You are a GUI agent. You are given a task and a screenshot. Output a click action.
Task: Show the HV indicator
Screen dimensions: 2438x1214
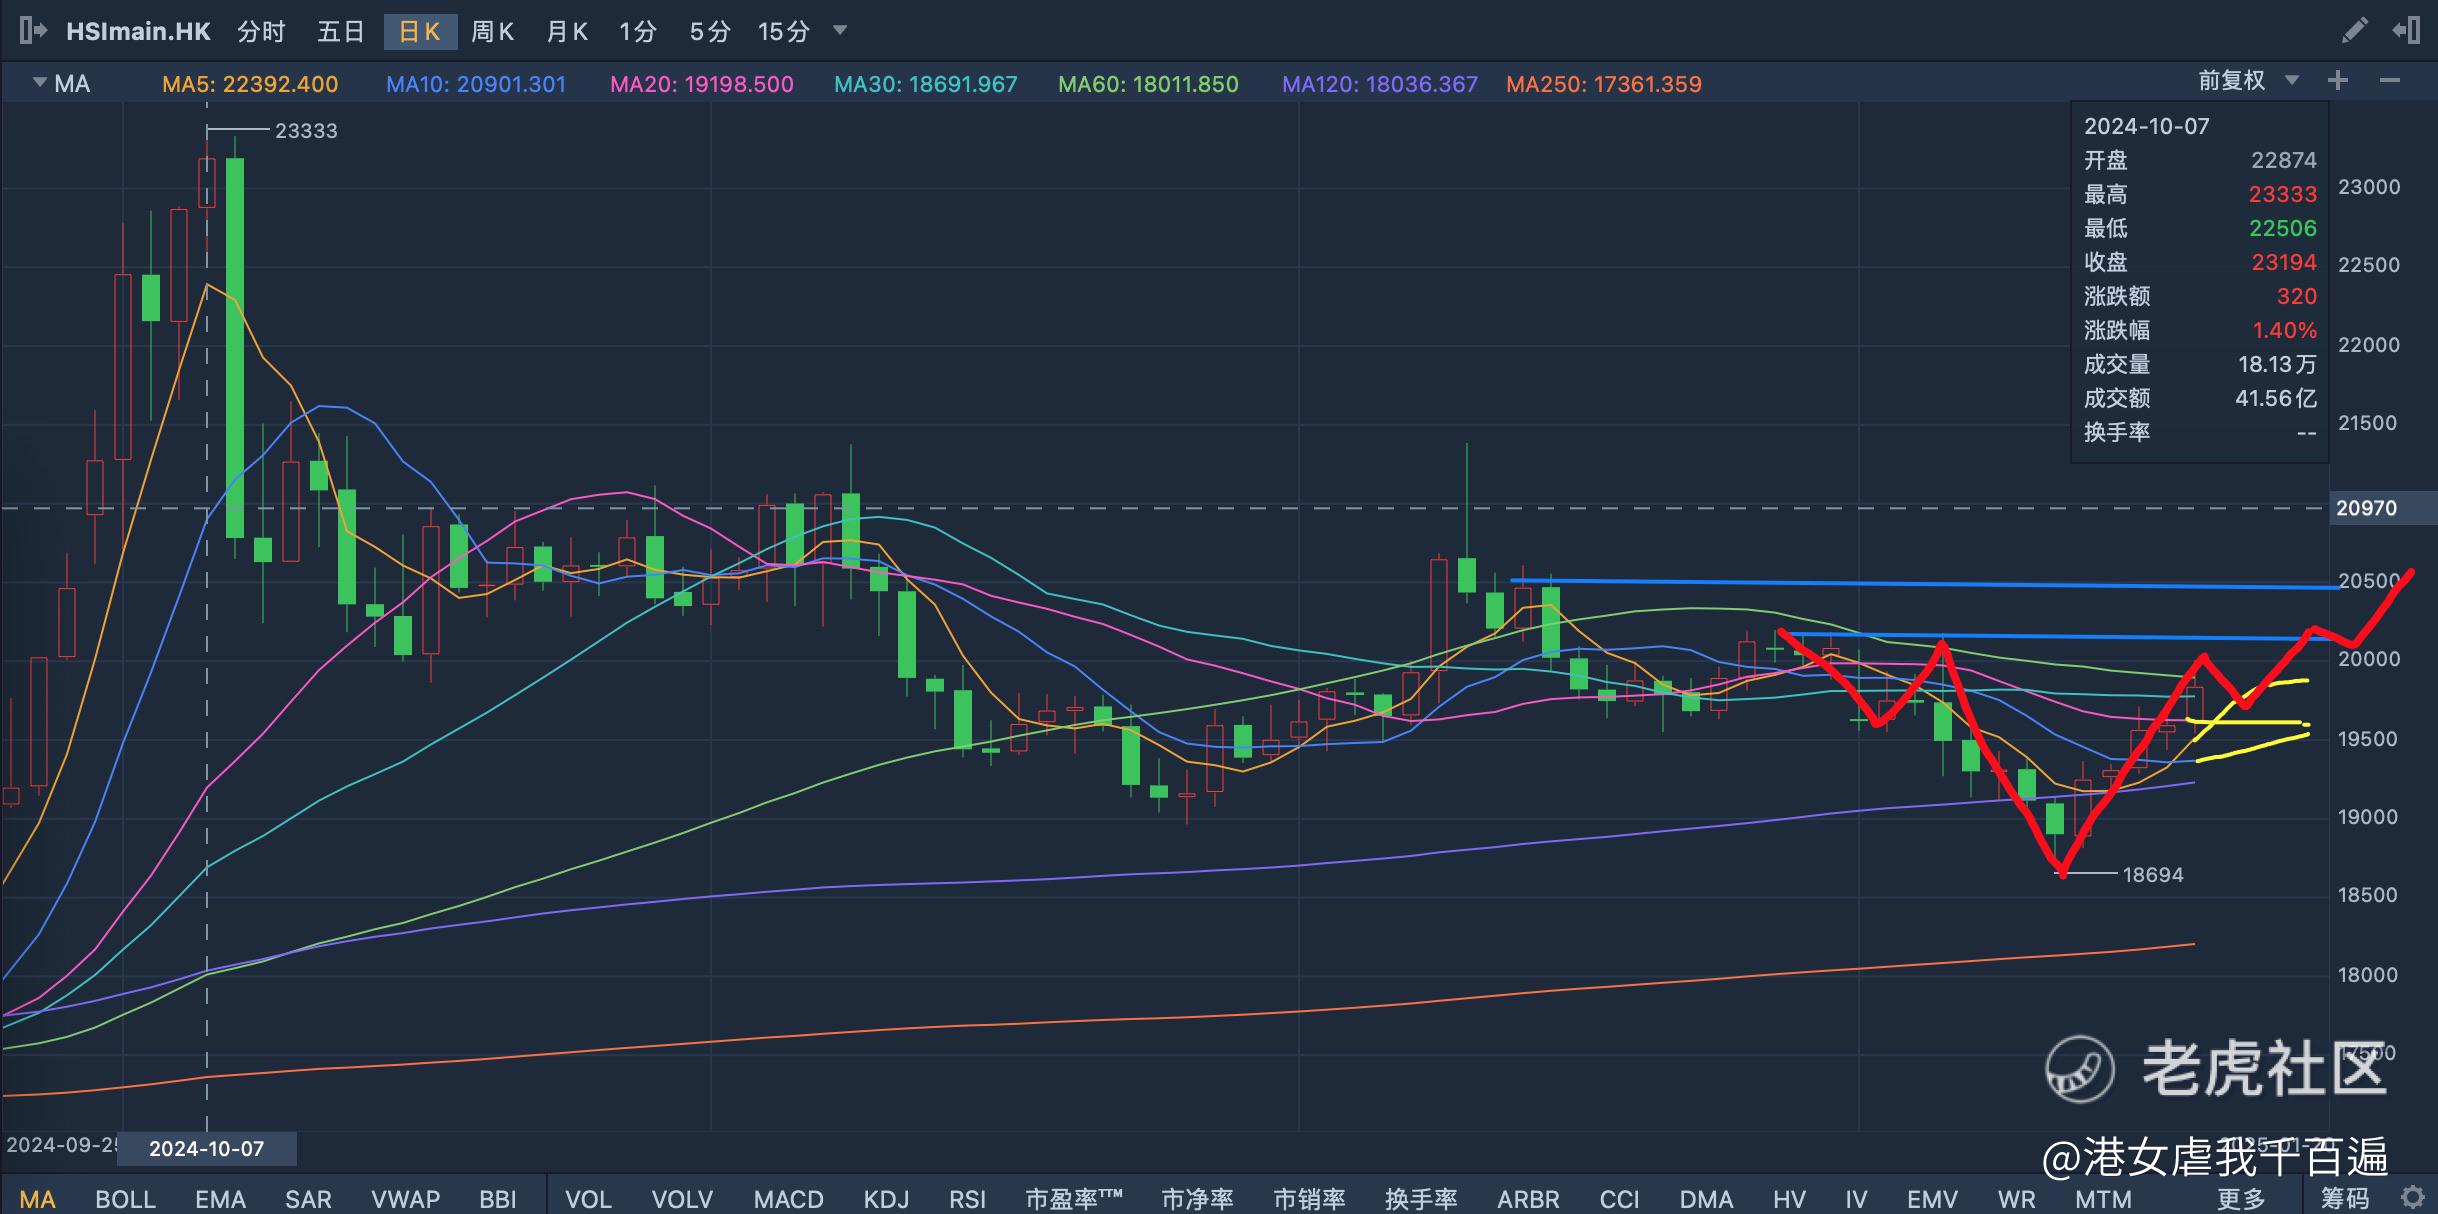coord(1789,1198)
